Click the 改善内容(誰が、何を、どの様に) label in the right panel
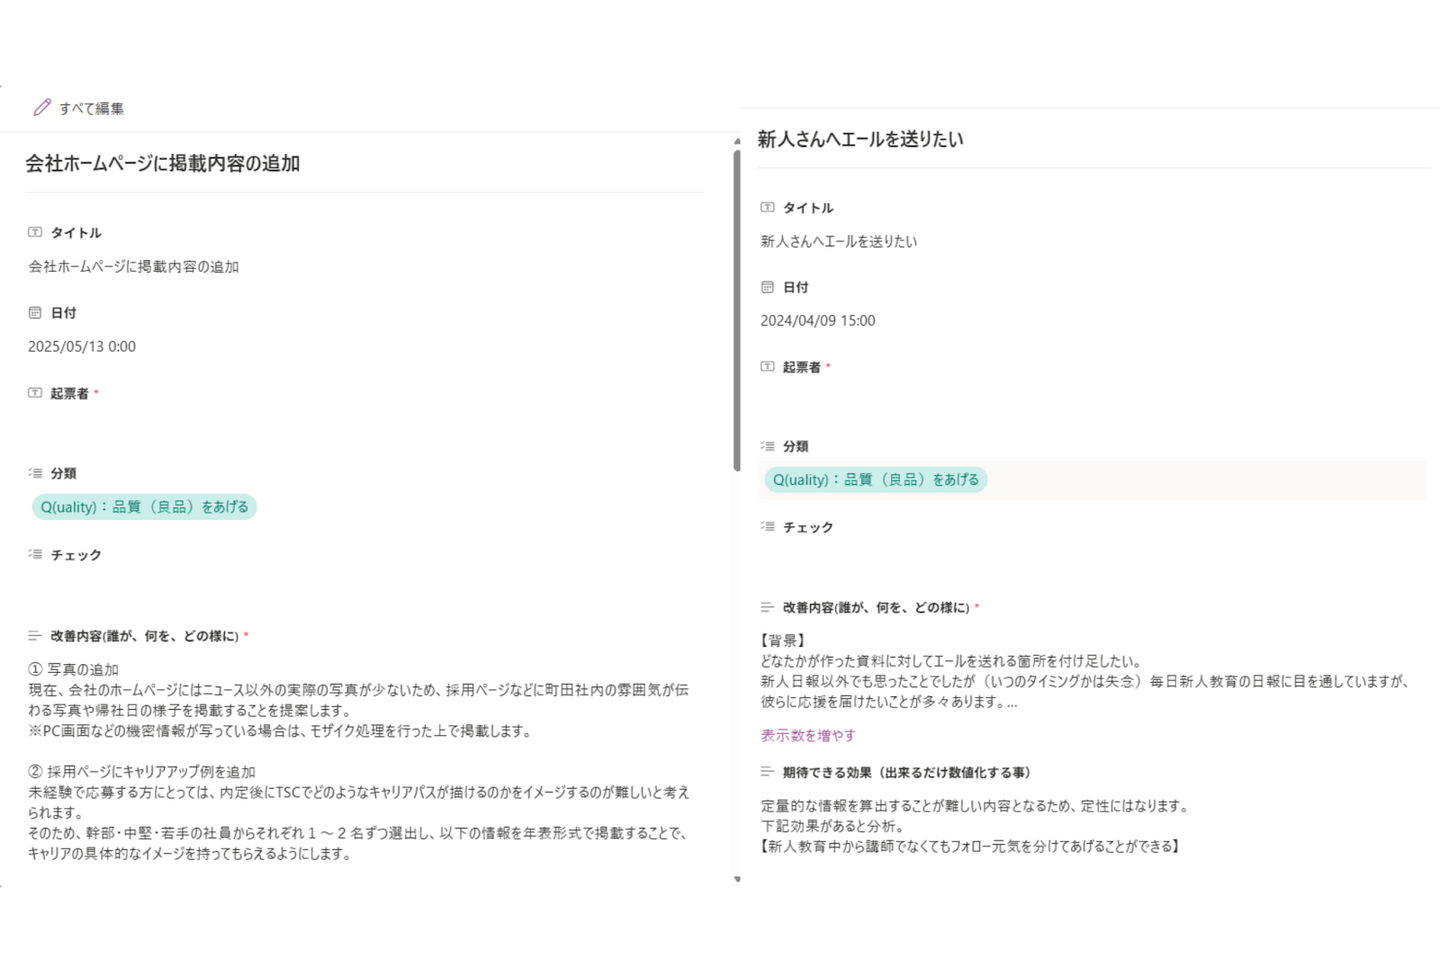1440x959 pixels. 875,607
